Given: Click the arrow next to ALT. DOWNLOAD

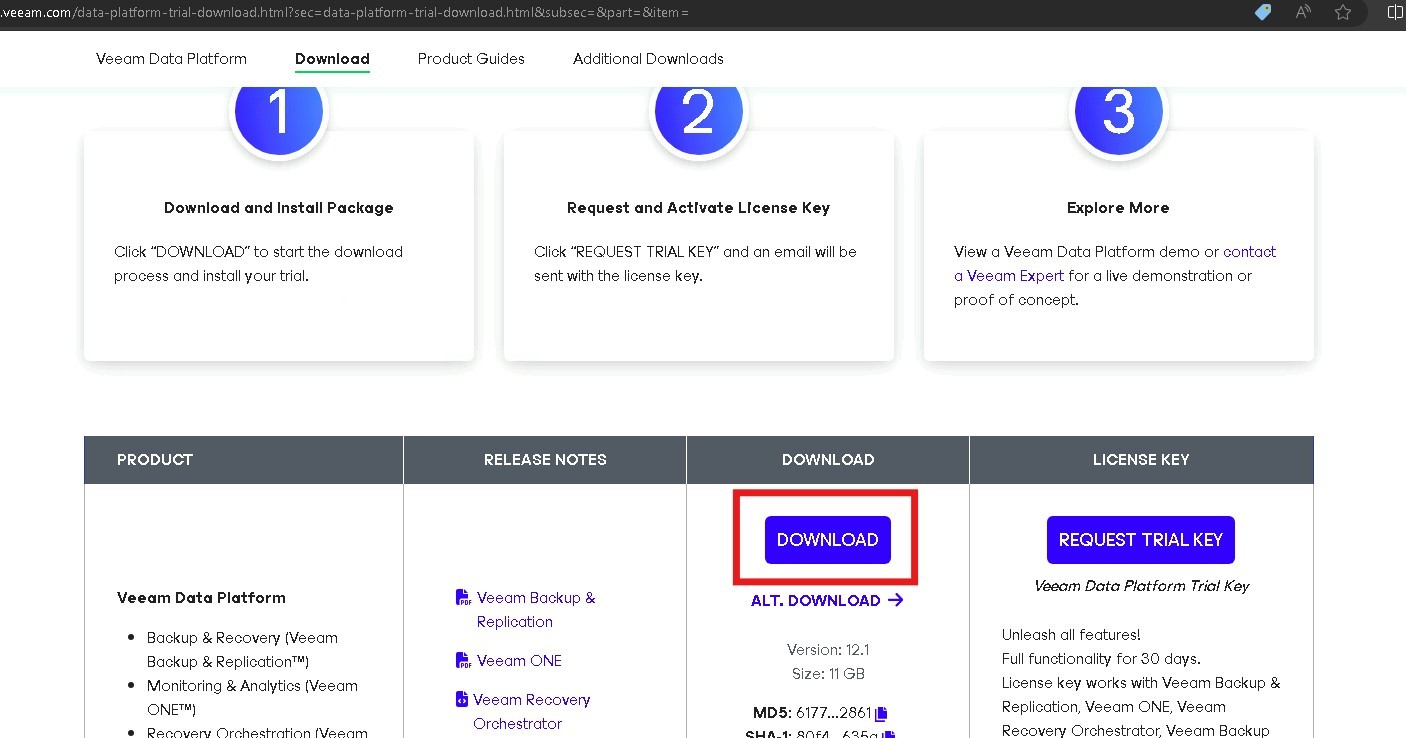Looking at the screenshot, I should [x=895, y=600].
